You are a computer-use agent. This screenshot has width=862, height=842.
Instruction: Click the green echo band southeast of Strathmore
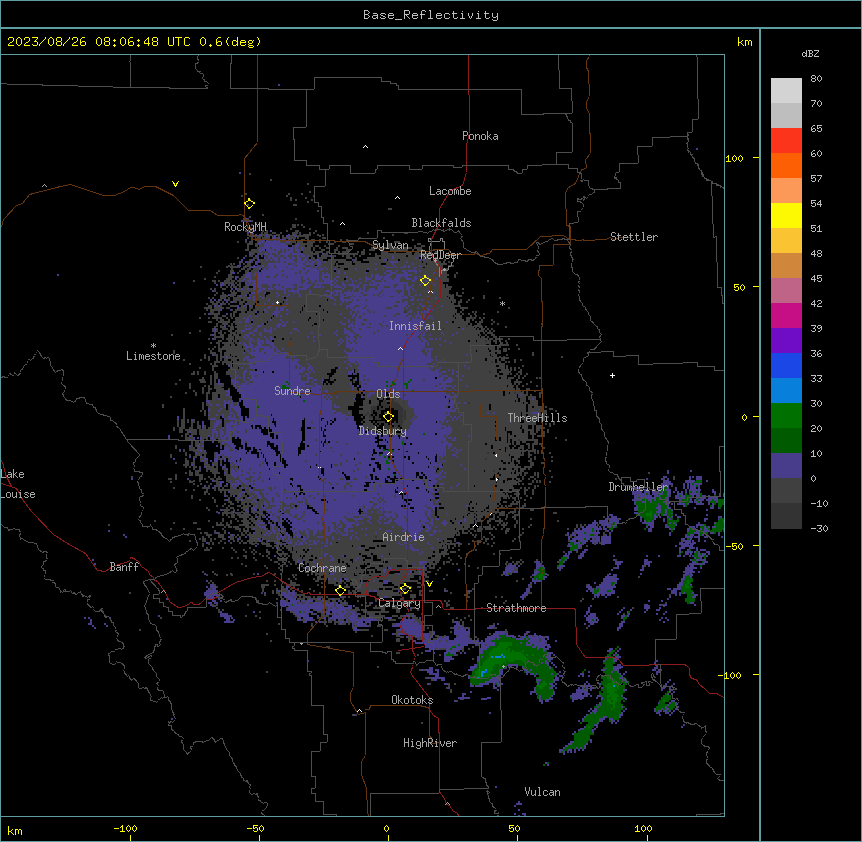click(x=602, y=701)
